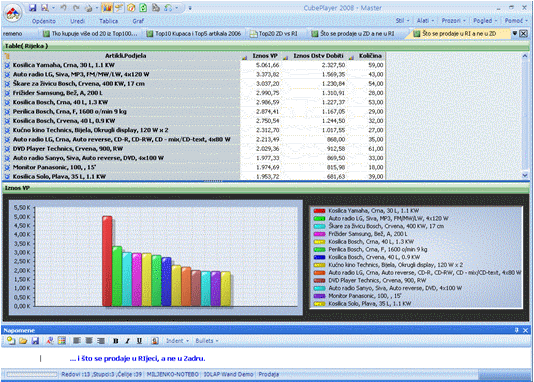Click the Save As icon in quick access toolbar
Screen dimensions: 534x382
click(45, 8)
